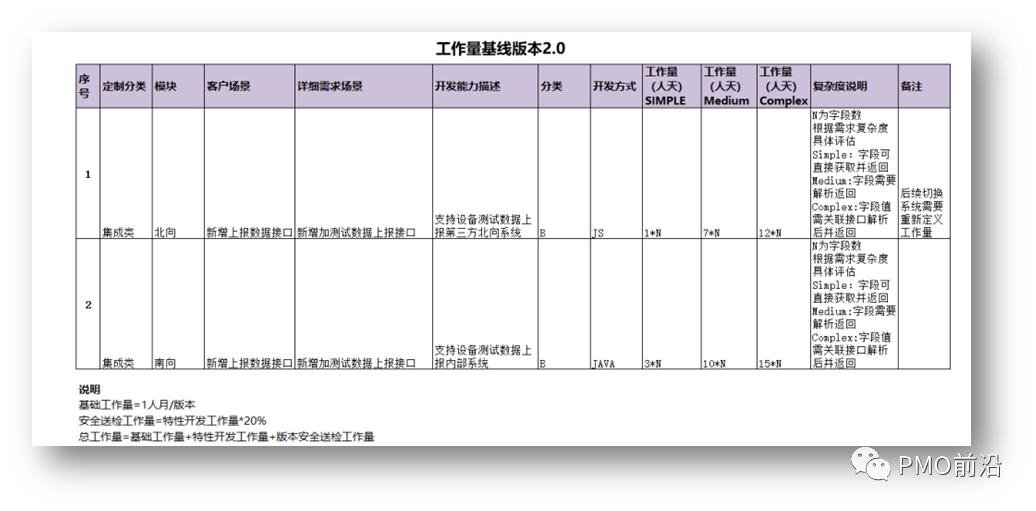Click the JS development method cell
This screenshot has width=1036, height=511.
pos(616,174)
